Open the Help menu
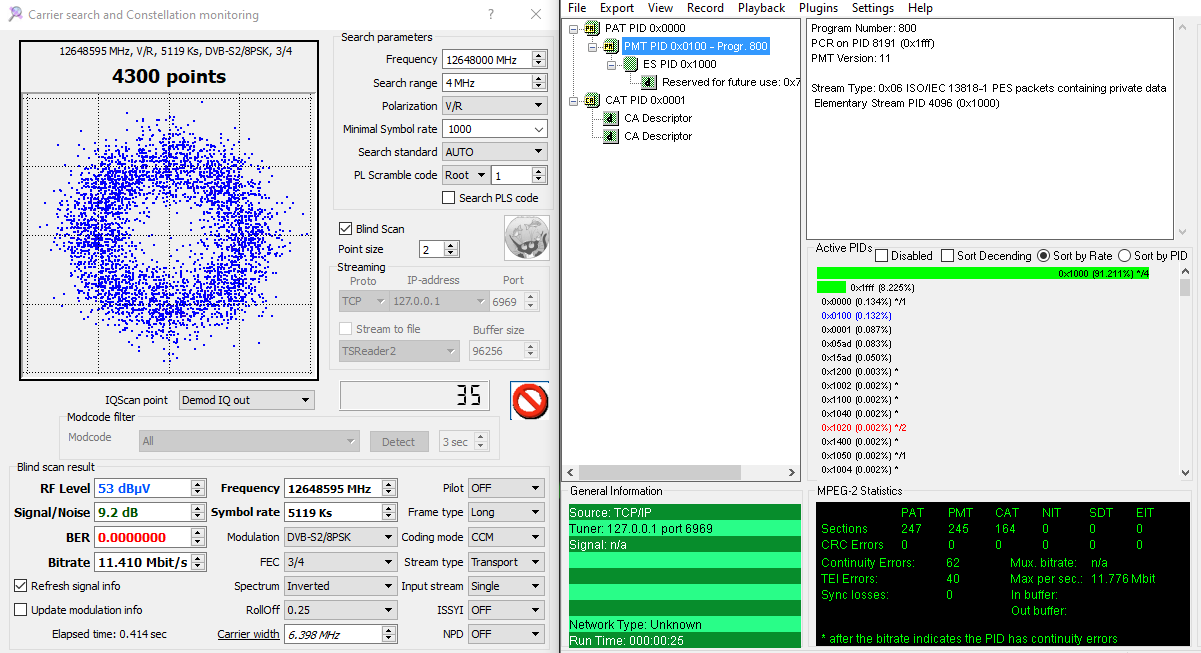Screen dimensions: 1201x653 [920, 8]
